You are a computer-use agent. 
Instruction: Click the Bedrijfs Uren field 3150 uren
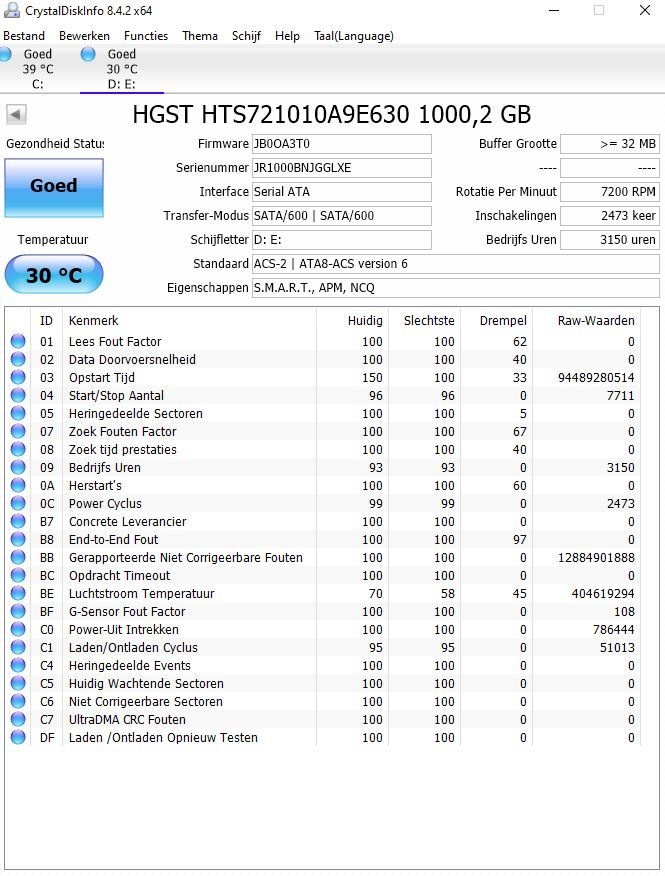[x=610, y=240]
